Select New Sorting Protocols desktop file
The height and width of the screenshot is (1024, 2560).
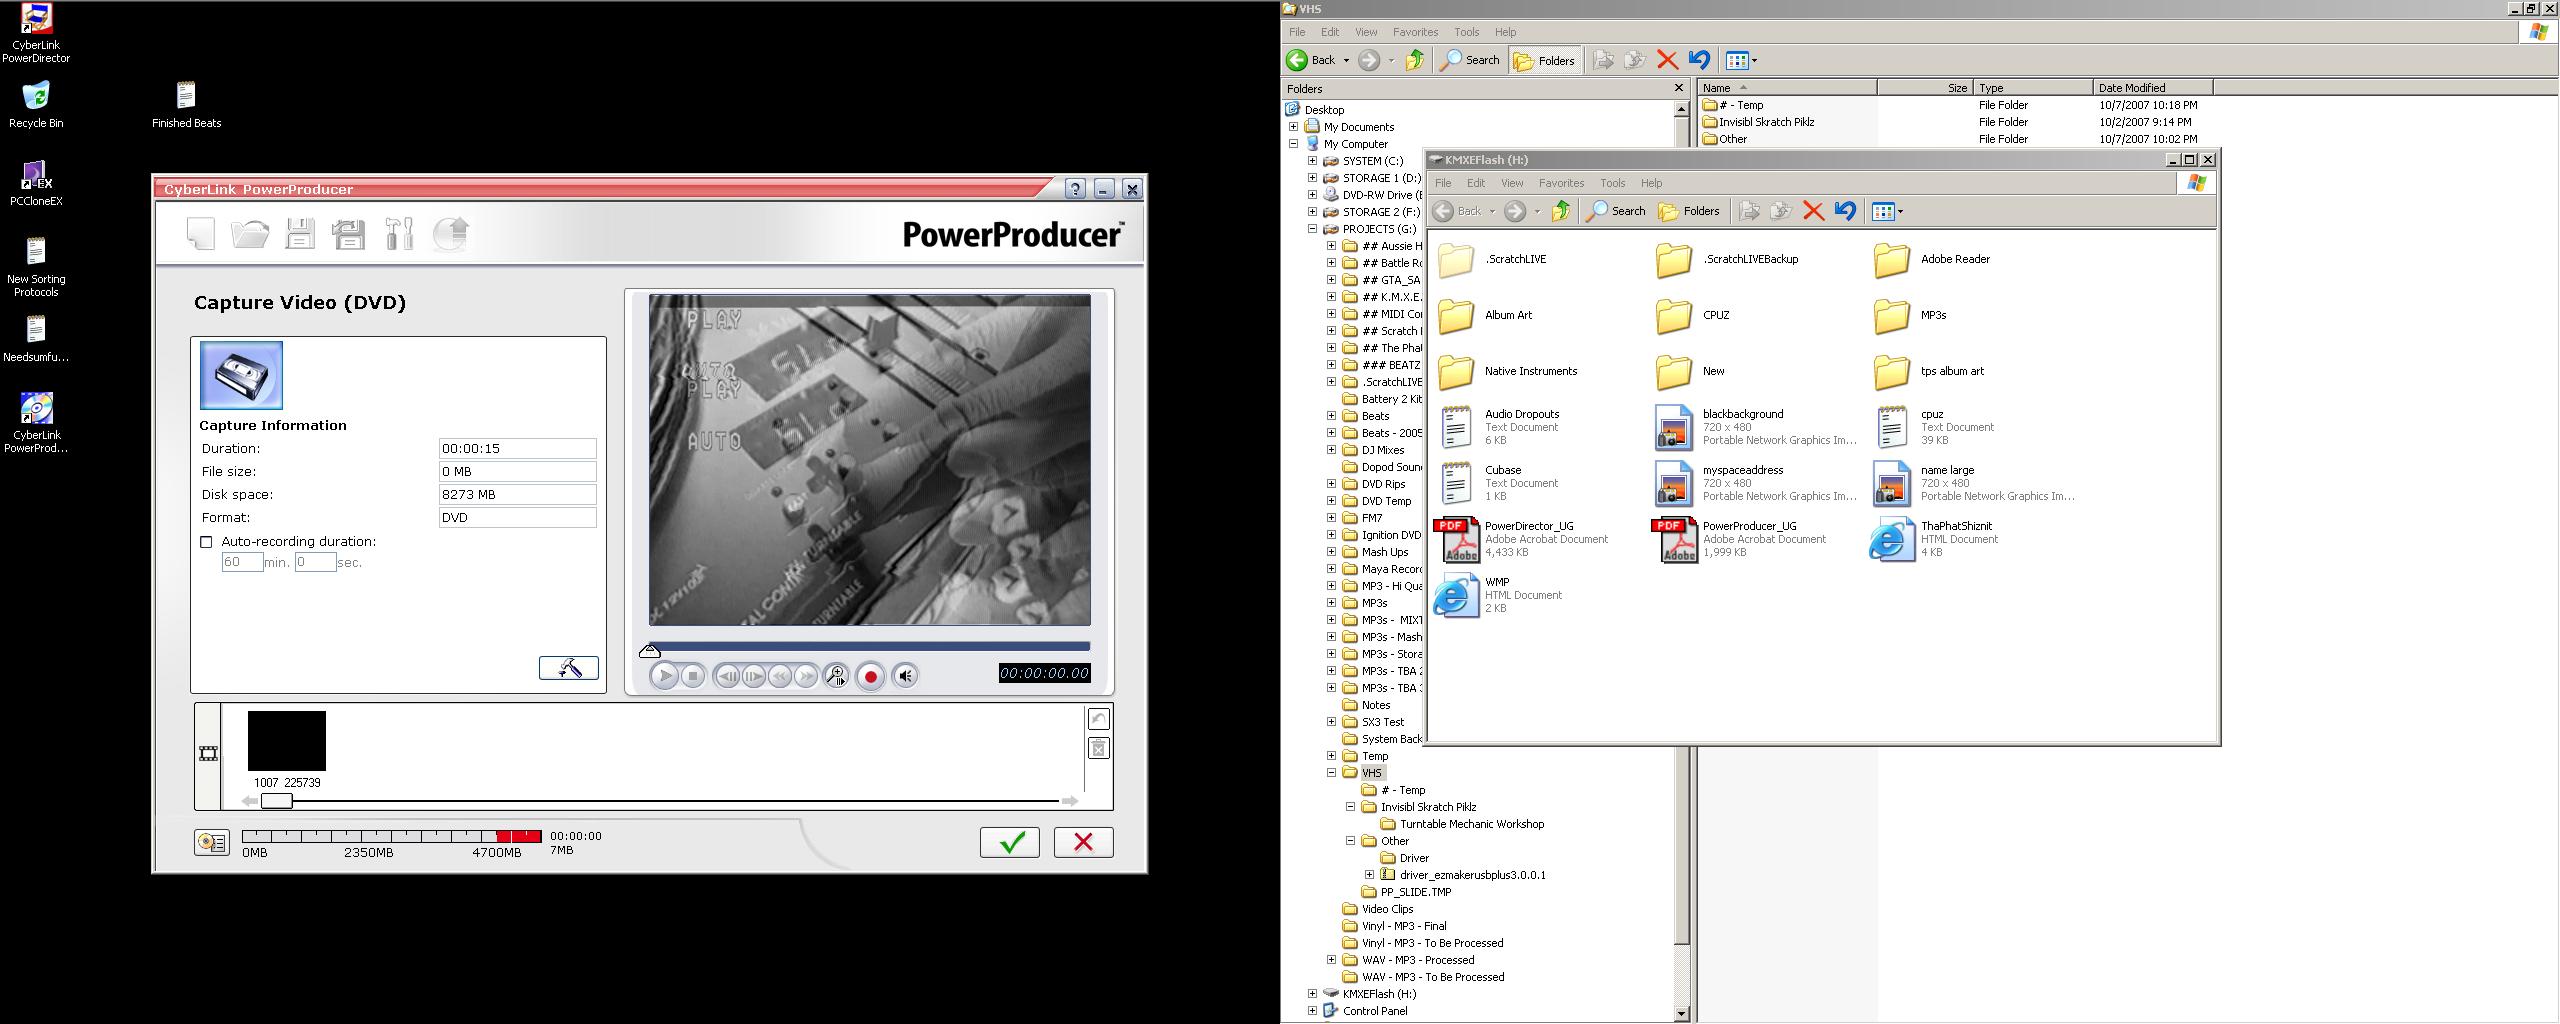tap(36, 267)
